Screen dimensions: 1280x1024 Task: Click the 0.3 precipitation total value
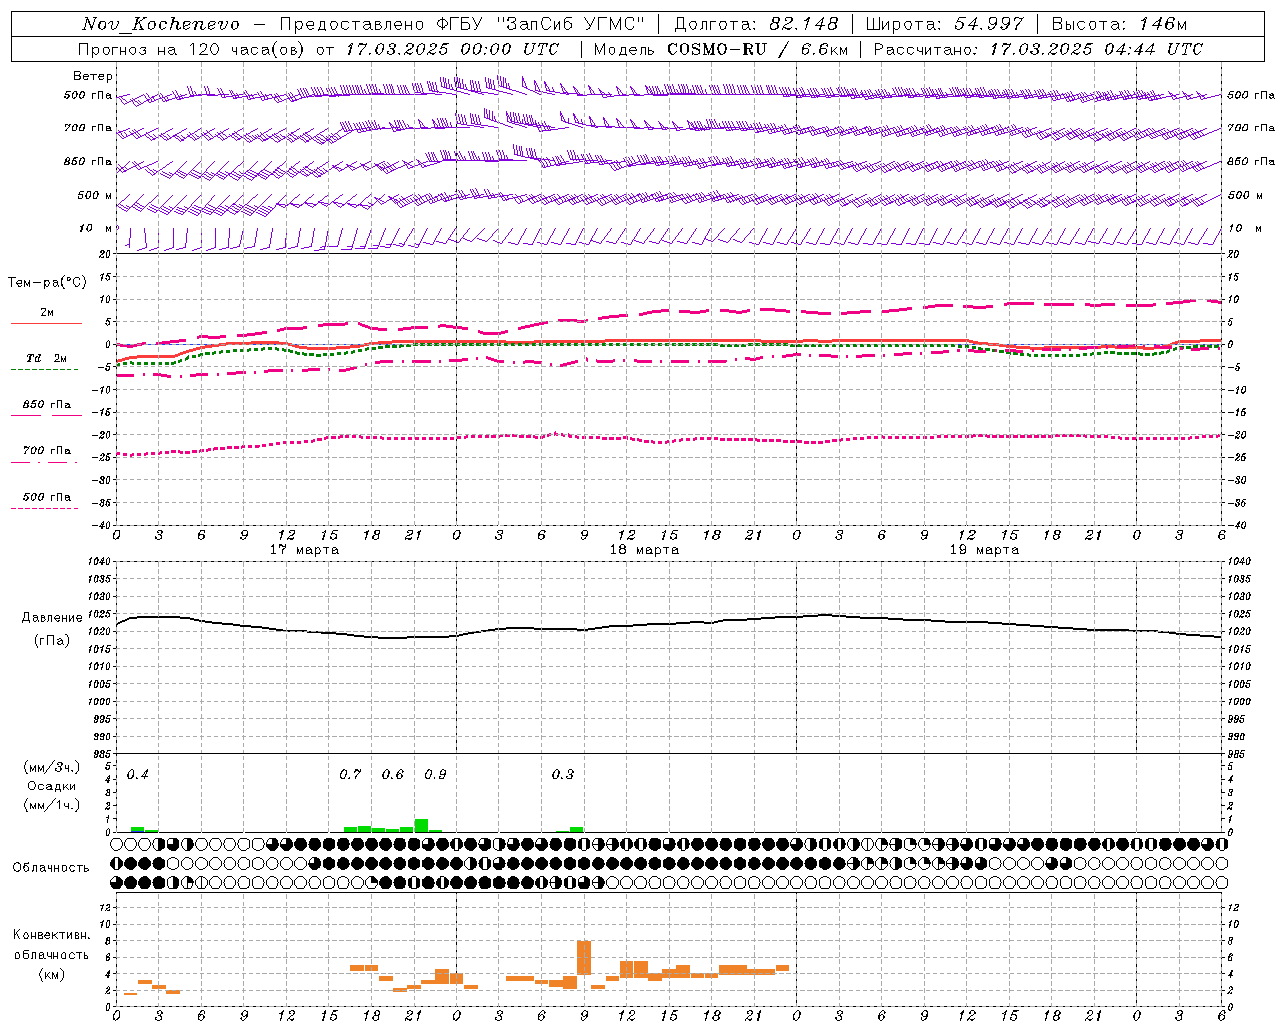coord(563,775)
